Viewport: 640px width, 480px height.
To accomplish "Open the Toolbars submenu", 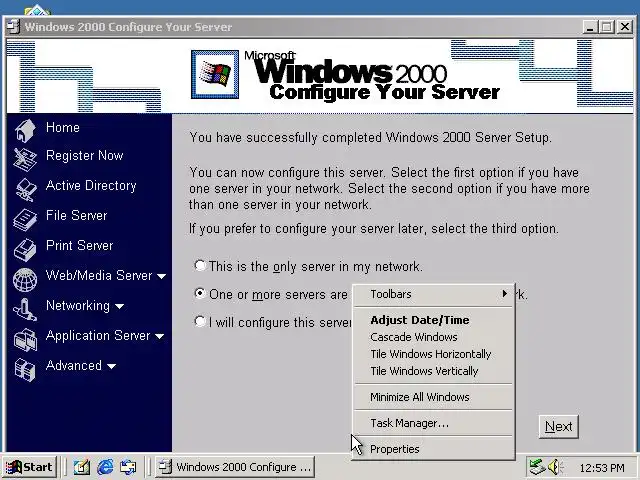I will pos(433,294).
